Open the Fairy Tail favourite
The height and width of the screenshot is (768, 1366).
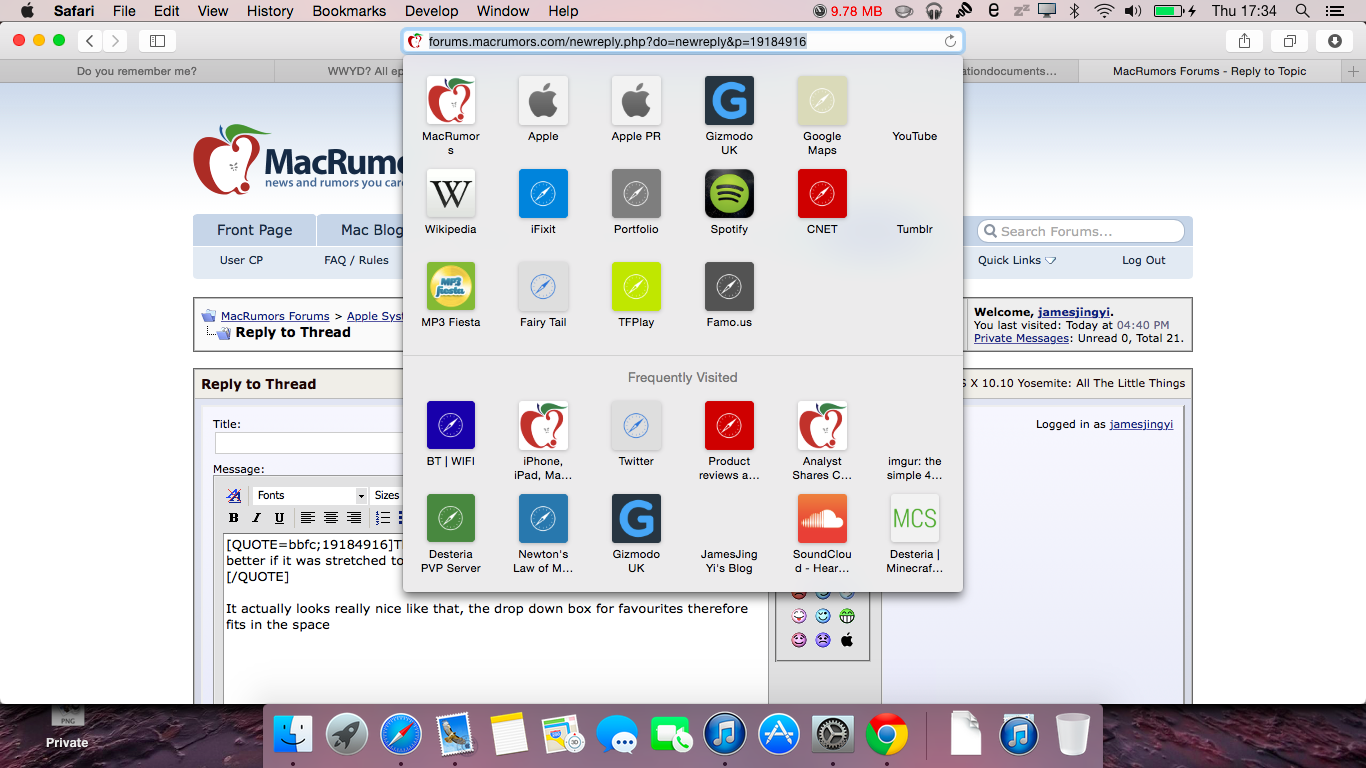pos(543,287)
